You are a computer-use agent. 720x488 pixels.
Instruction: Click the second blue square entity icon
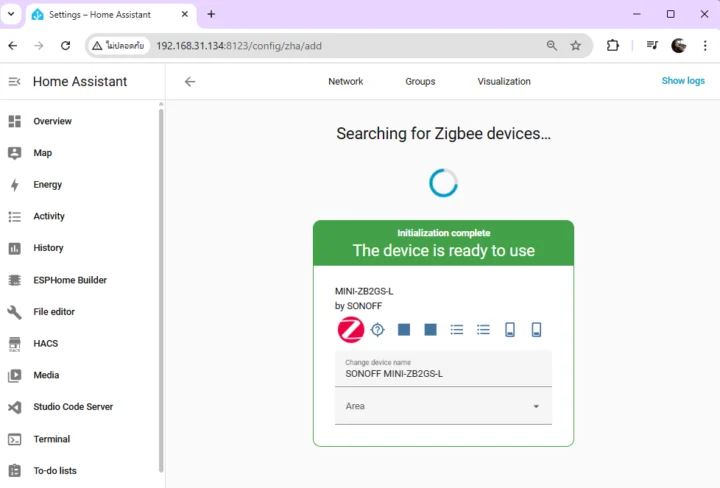tap(430, 330)
